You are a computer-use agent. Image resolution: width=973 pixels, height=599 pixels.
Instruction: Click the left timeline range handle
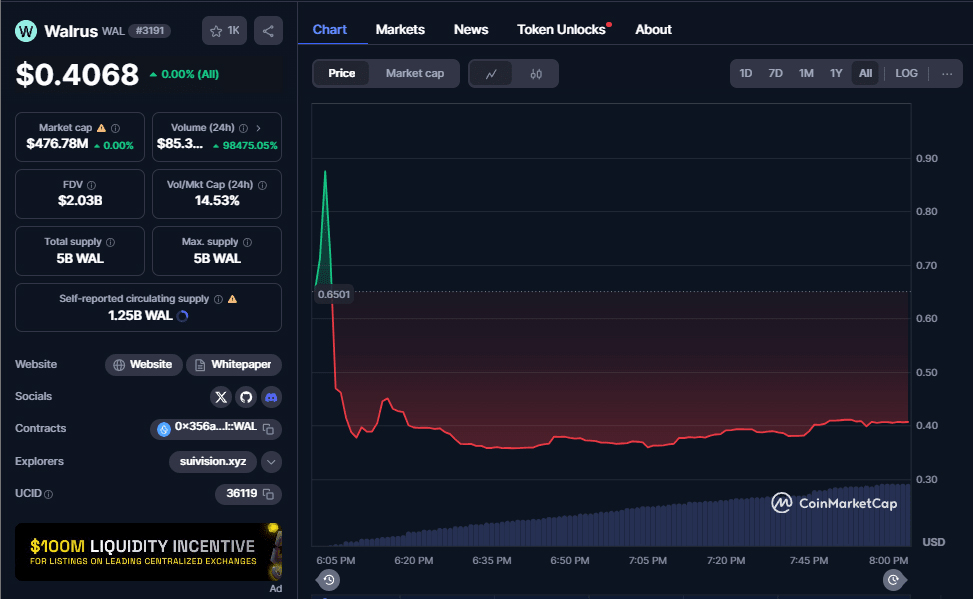329,580
